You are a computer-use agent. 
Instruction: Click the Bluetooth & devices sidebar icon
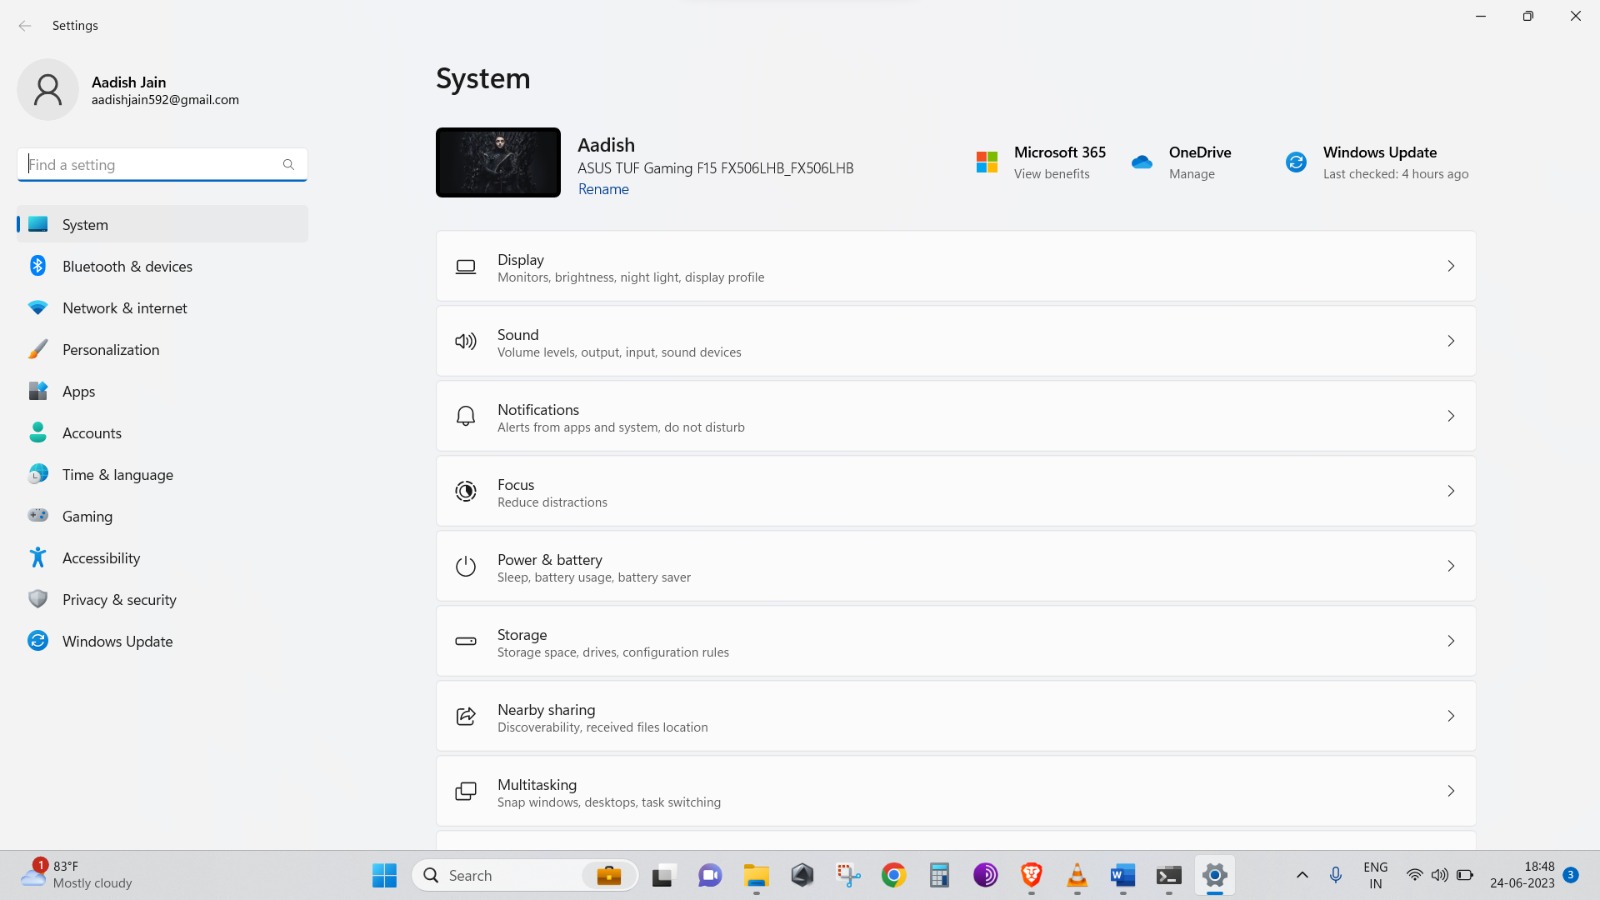[38, 266]
